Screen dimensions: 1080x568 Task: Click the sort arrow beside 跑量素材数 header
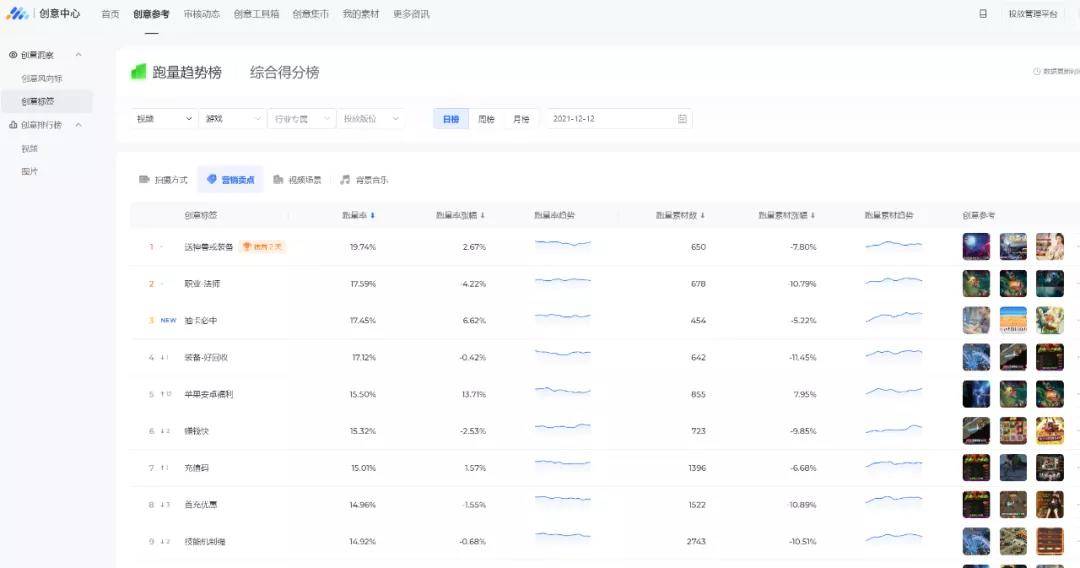pos(702,215)
